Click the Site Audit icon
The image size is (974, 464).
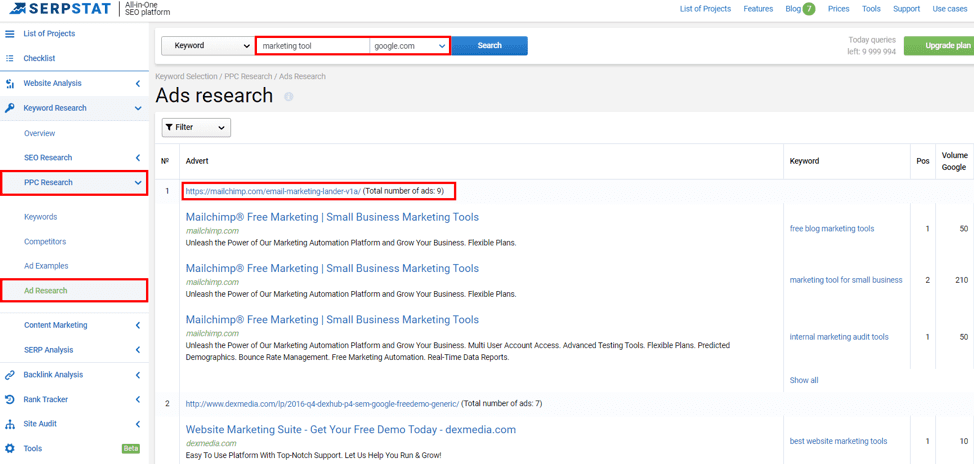coord(10,424)
